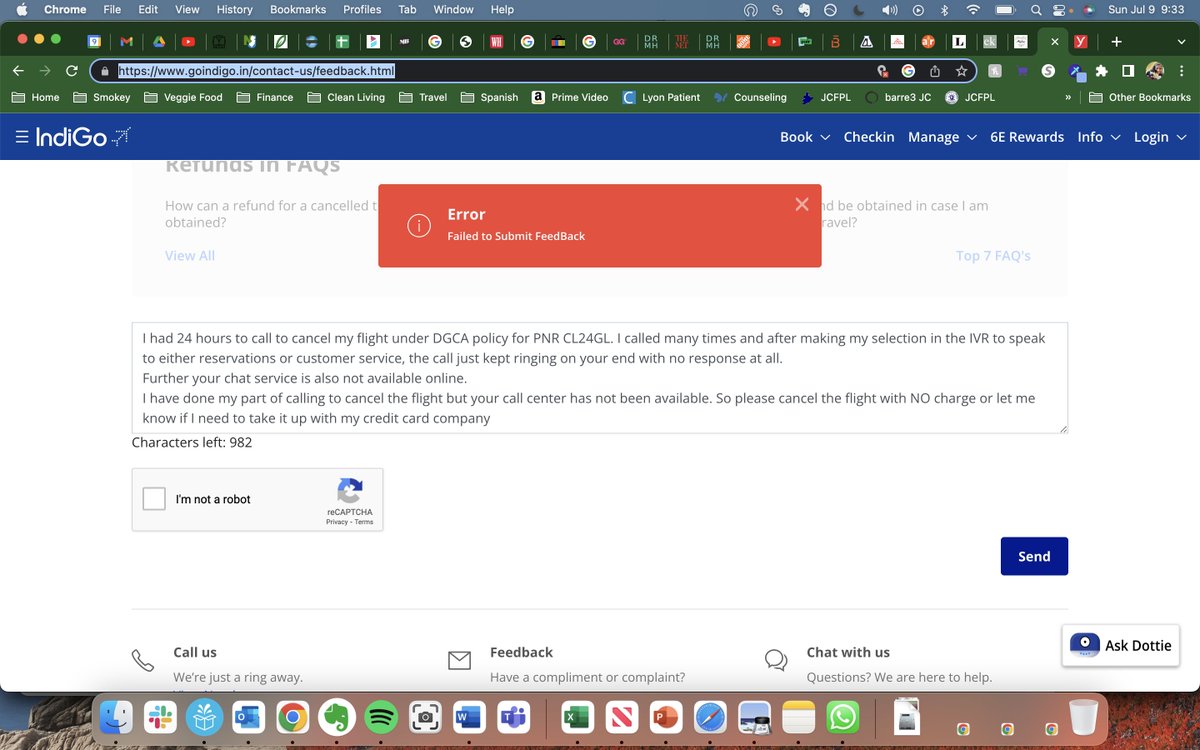Open the Veggie Food bookmarks folder
The height and width of the screenshot is (750, 1200).
click(183, 97)
